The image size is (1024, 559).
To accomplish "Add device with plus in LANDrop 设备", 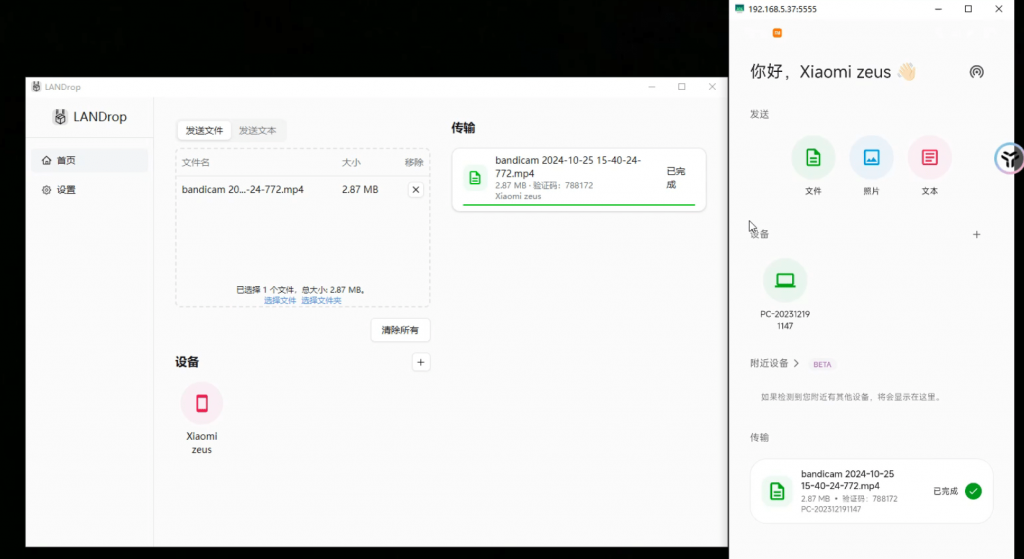I will click(x=421, y=362).
